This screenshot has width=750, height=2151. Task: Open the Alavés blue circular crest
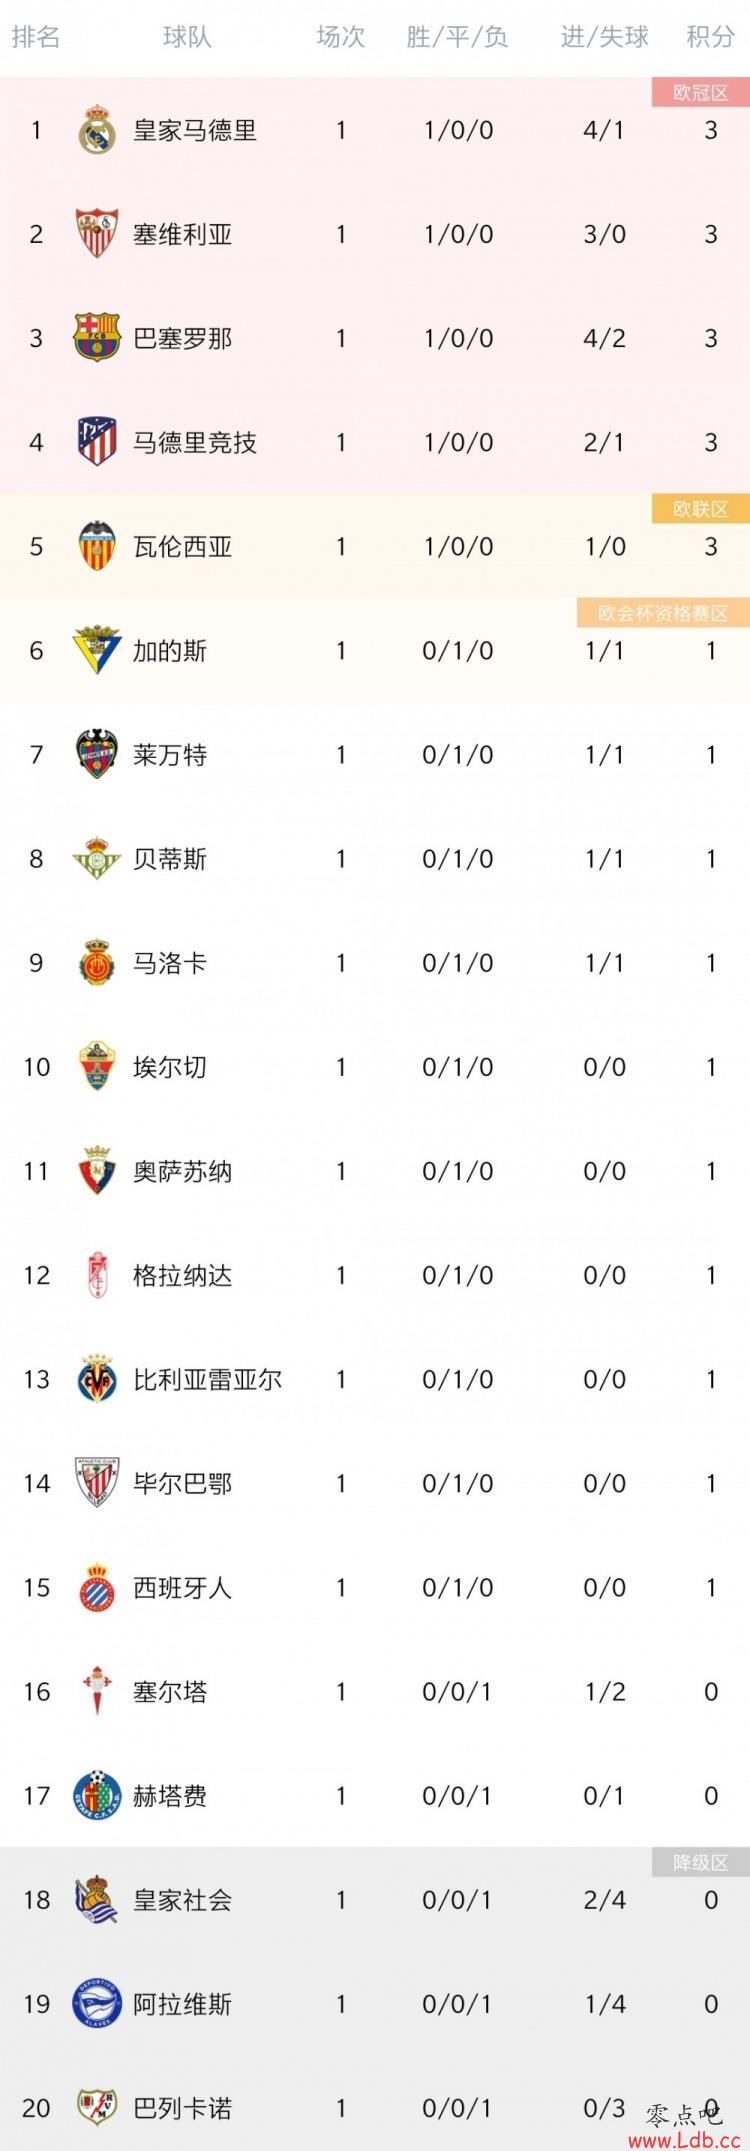tap(97, 2003)
